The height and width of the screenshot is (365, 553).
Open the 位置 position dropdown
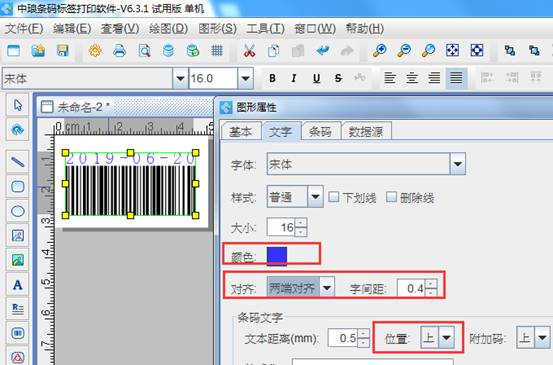pos(446,337)
